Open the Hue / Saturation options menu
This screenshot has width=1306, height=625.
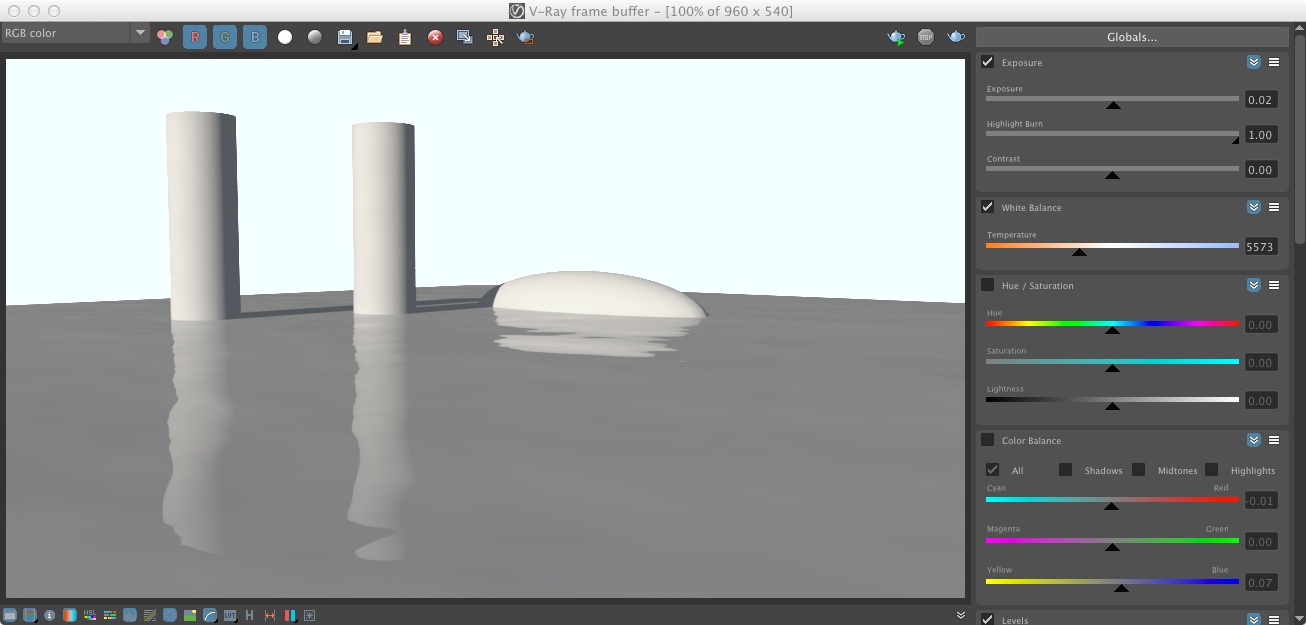pyautogui.click(x=1274, y=285)
